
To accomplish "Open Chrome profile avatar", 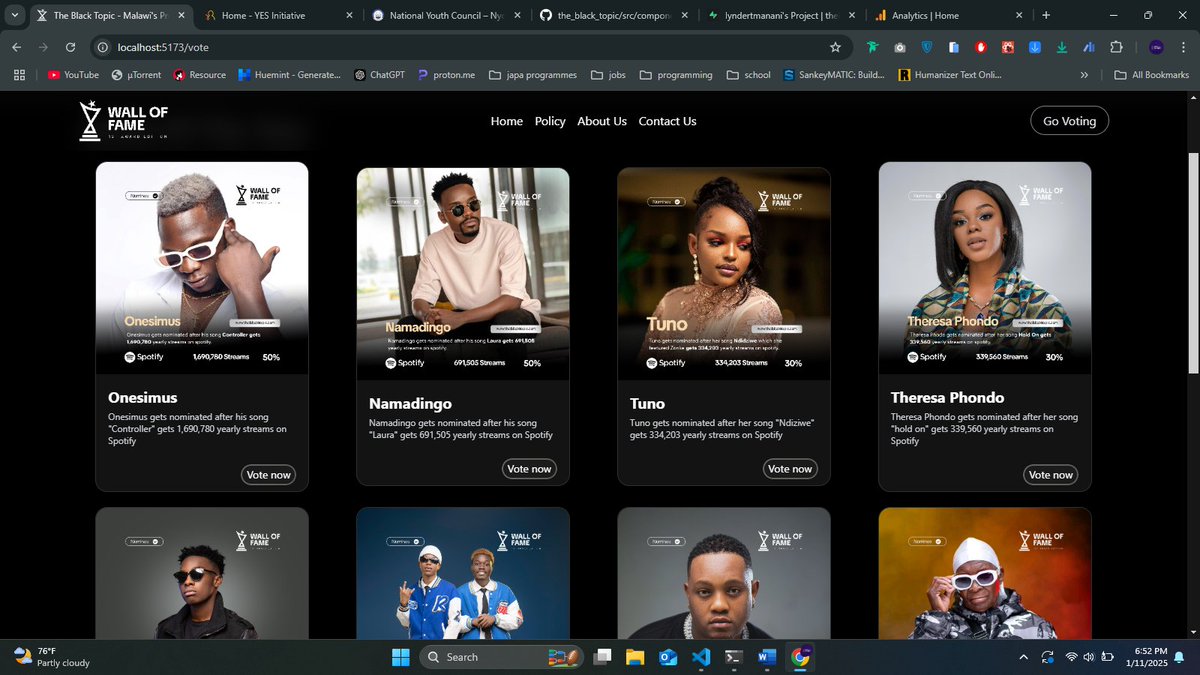I will point(1156,47).
